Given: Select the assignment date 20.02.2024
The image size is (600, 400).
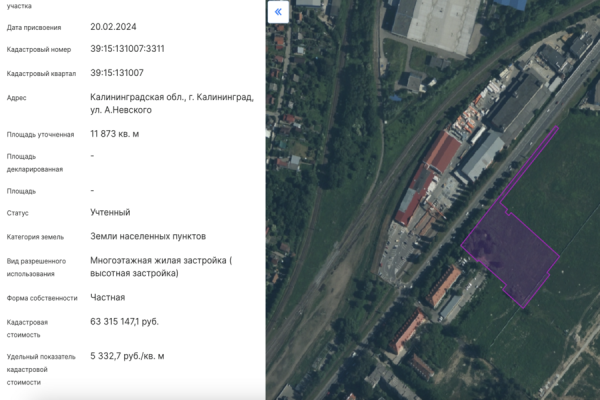Looking at the screenshot, I should tap(116, 27).
